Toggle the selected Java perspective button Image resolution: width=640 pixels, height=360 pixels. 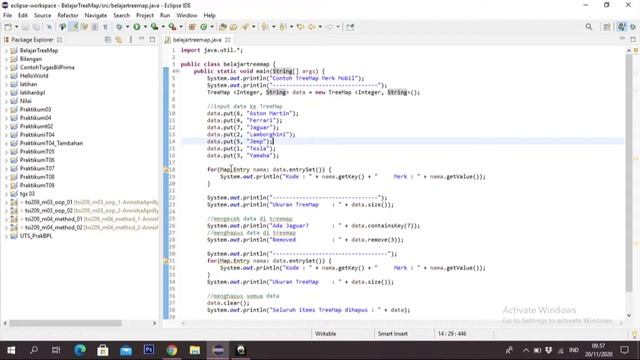(x=621, y=27)
